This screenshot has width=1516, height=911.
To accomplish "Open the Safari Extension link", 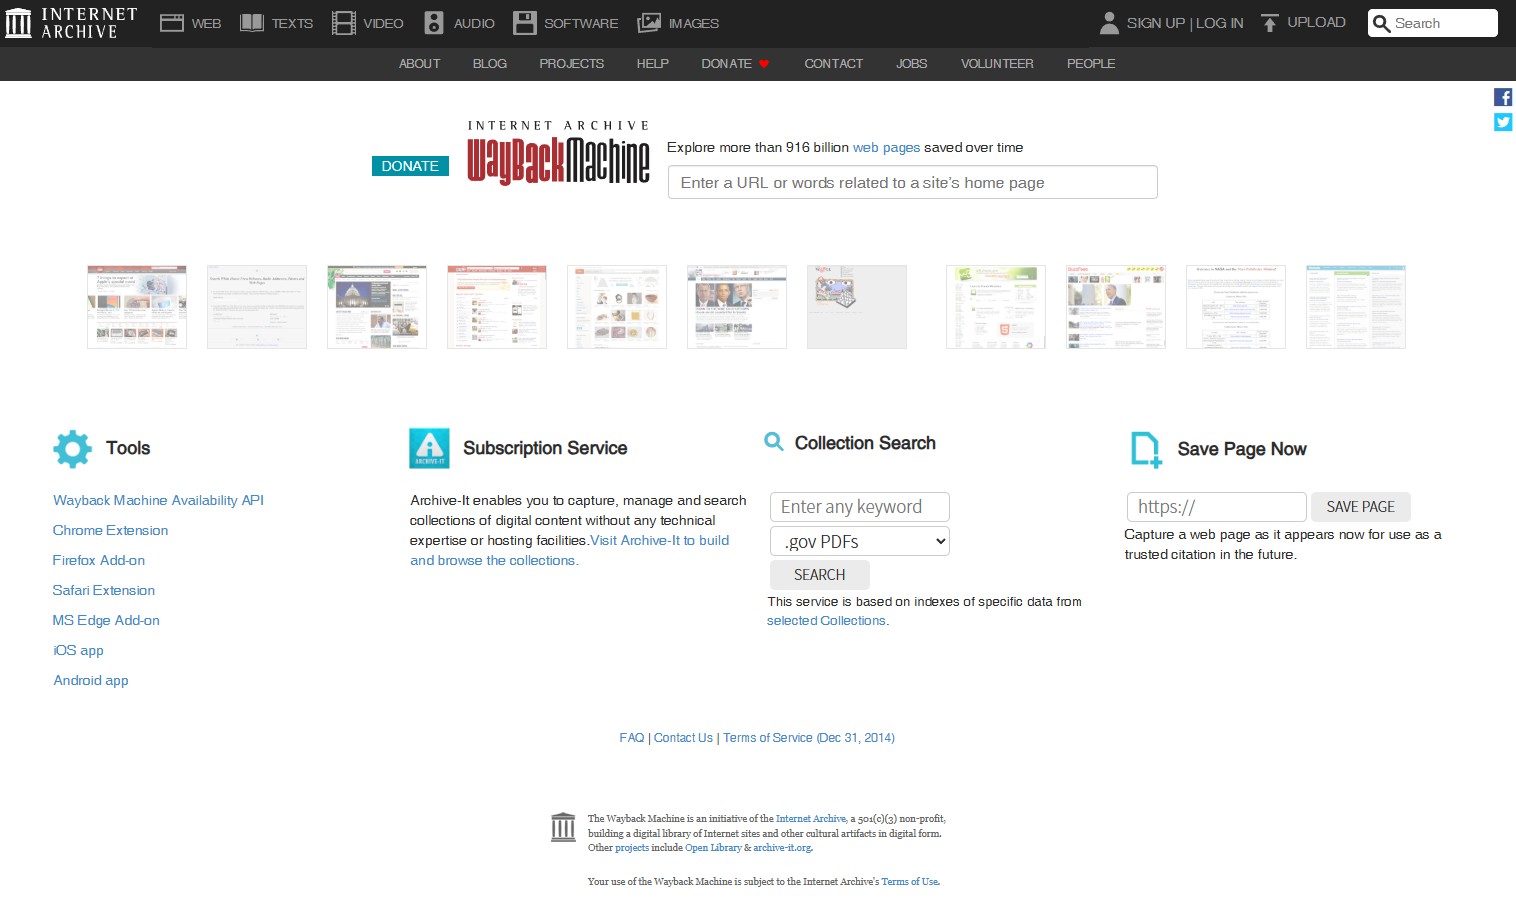I will click(104, 590).
